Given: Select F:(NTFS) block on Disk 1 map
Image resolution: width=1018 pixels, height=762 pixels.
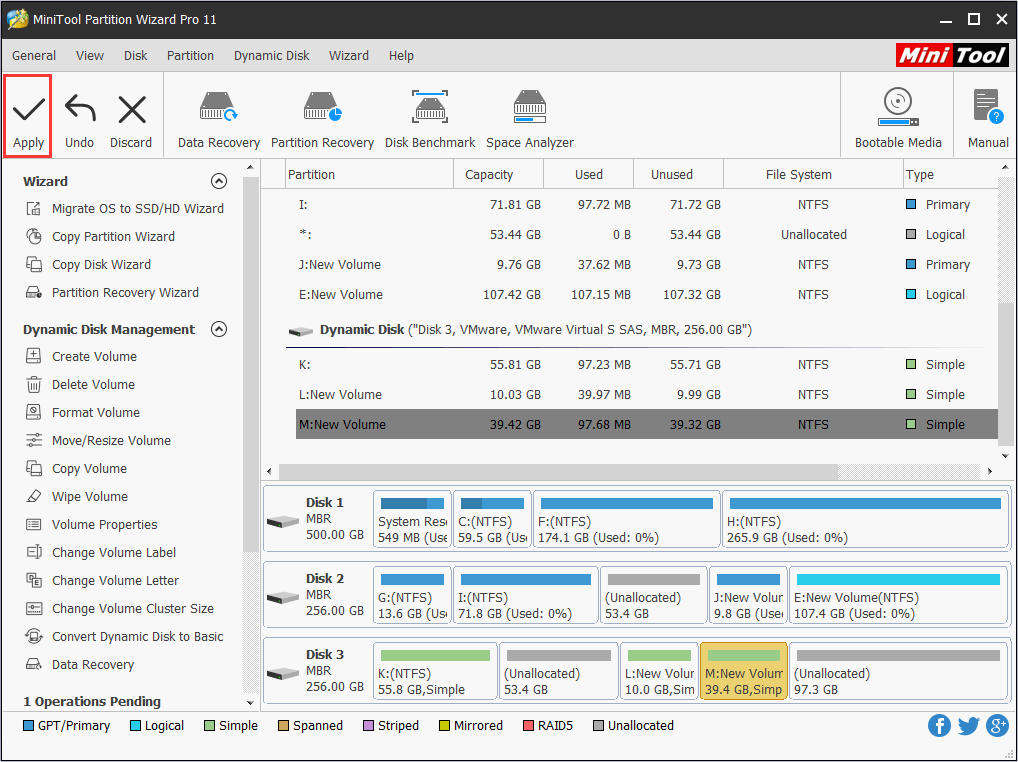Looking at the screenshot, I should click(627, 520).
